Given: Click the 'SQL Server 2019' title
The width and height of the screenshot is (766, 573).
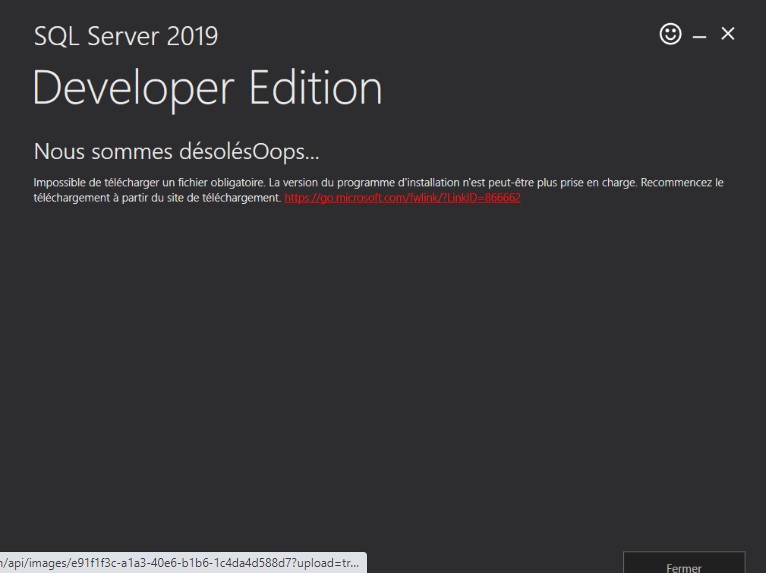Looking at the screenshot, I should [126, 36].
